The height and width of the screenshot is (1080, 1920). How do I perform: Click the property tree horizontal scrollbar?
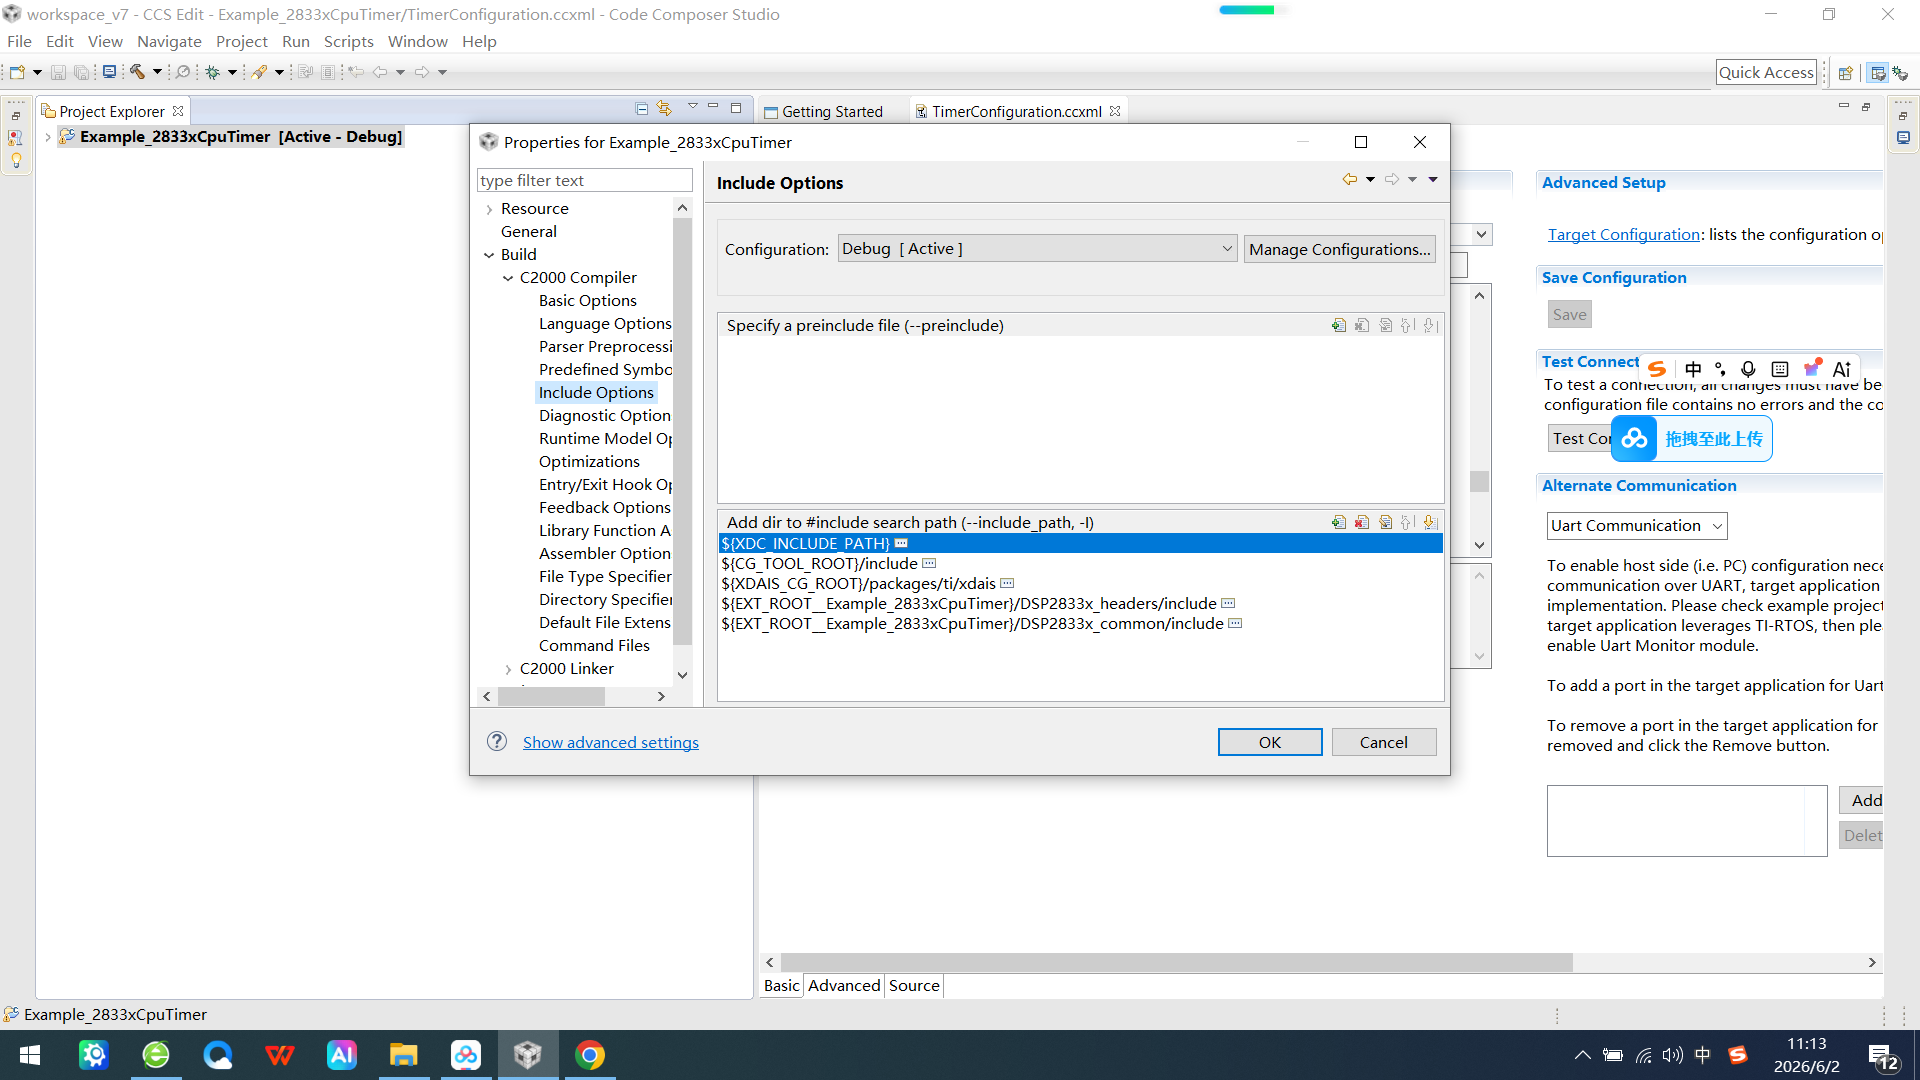click(x=552, y=696)
